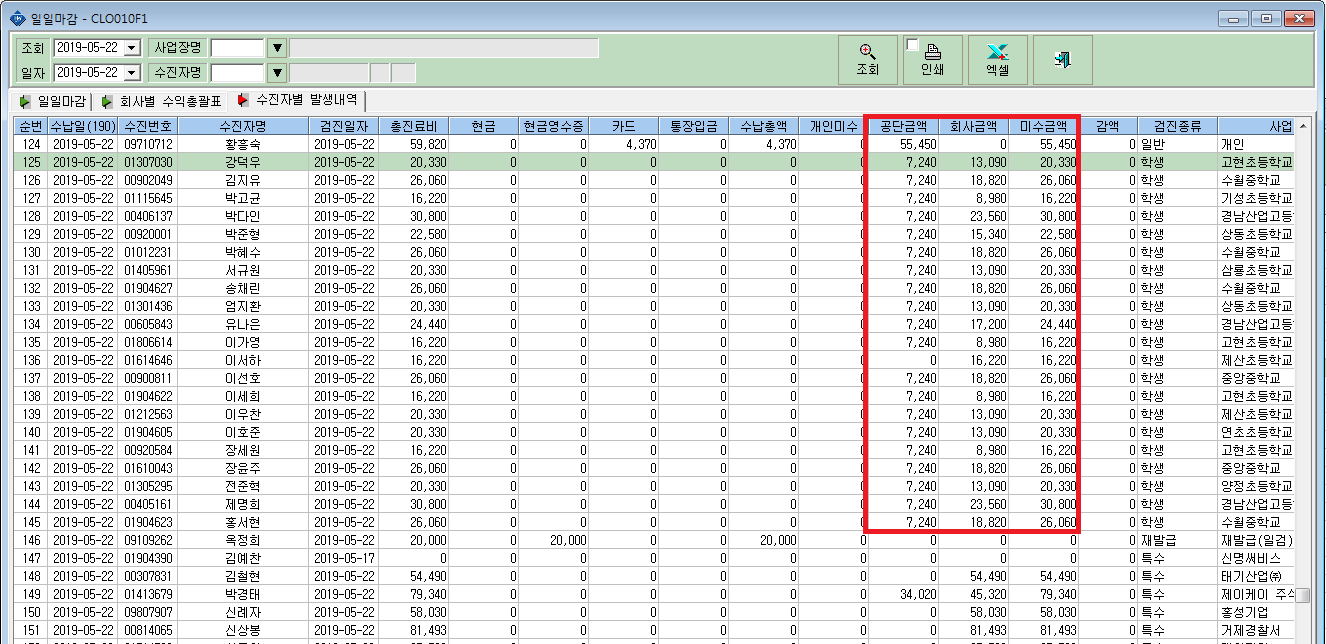Sort by the 수진자명 column header

tap(246, 126)
